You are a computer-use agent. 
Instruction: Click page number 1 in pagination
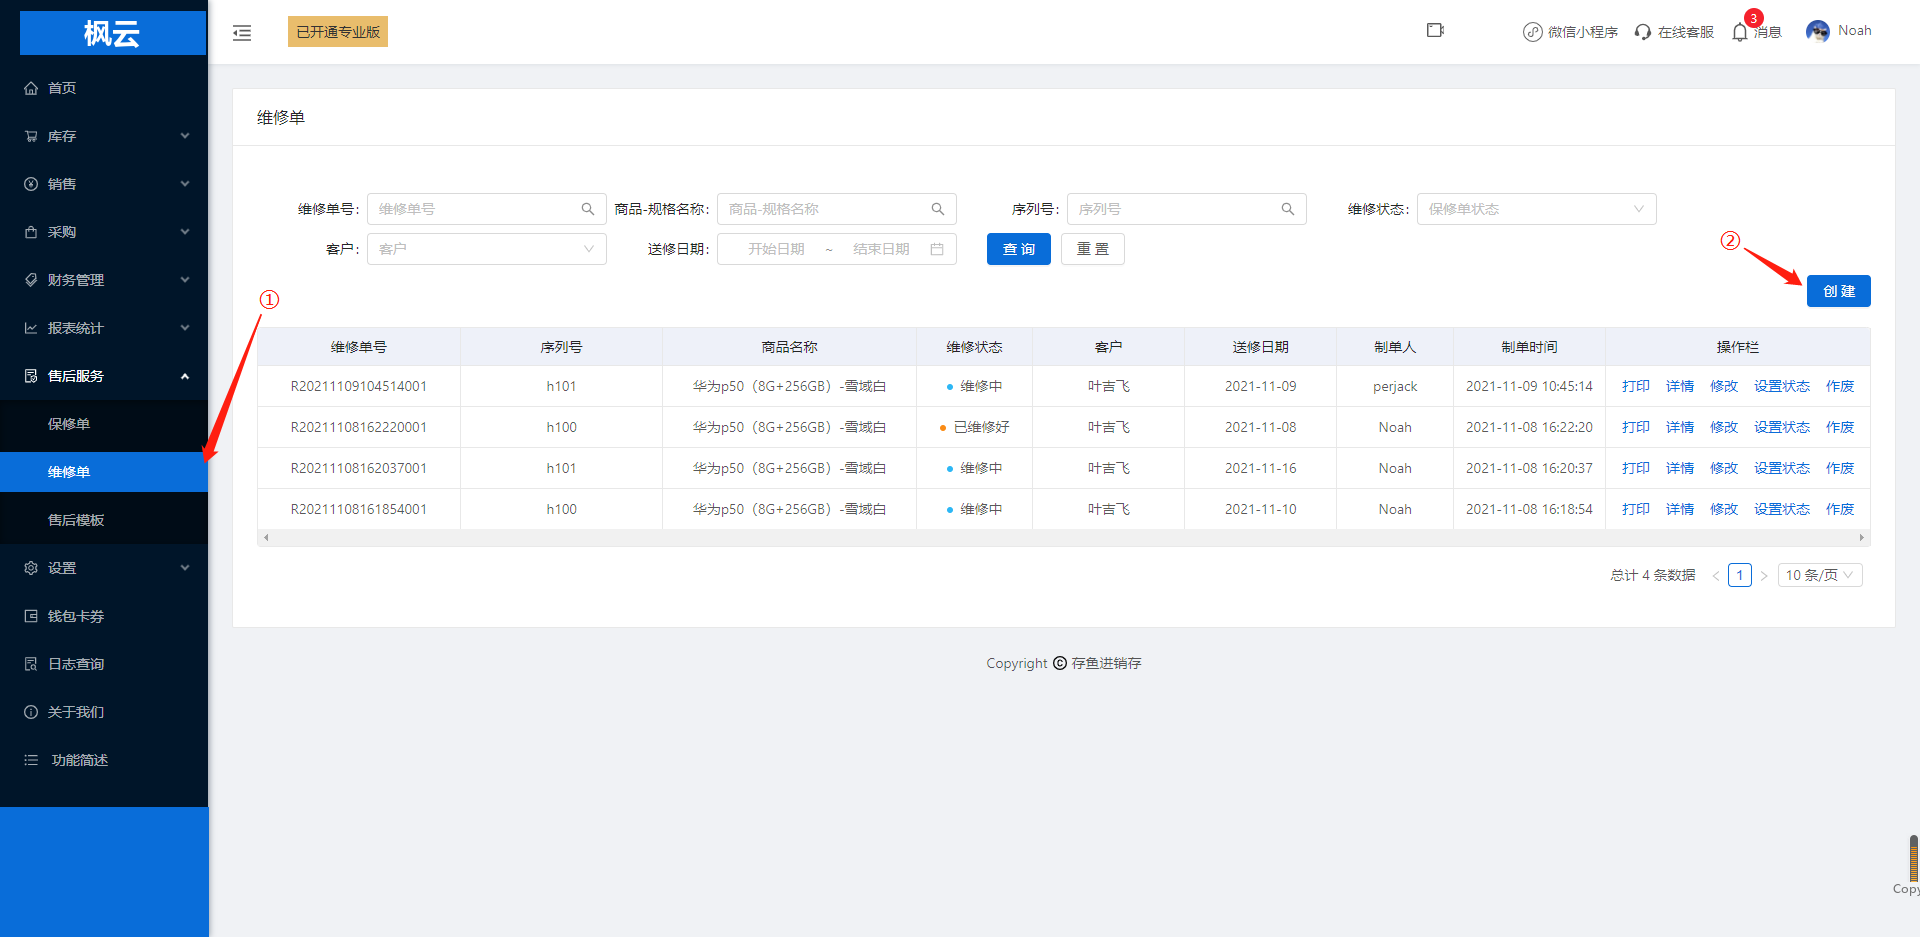pyautogui.click(x=1739, y=575)
